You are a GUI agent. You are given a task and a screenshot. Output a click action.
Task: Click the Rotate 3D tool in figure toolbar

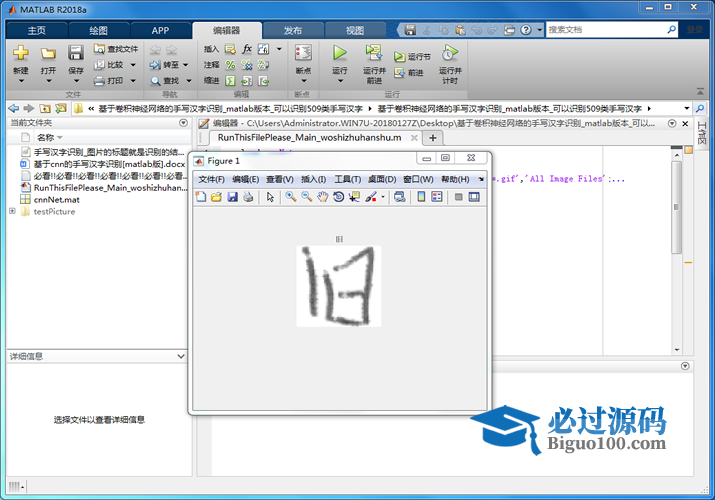pos(338,197)
